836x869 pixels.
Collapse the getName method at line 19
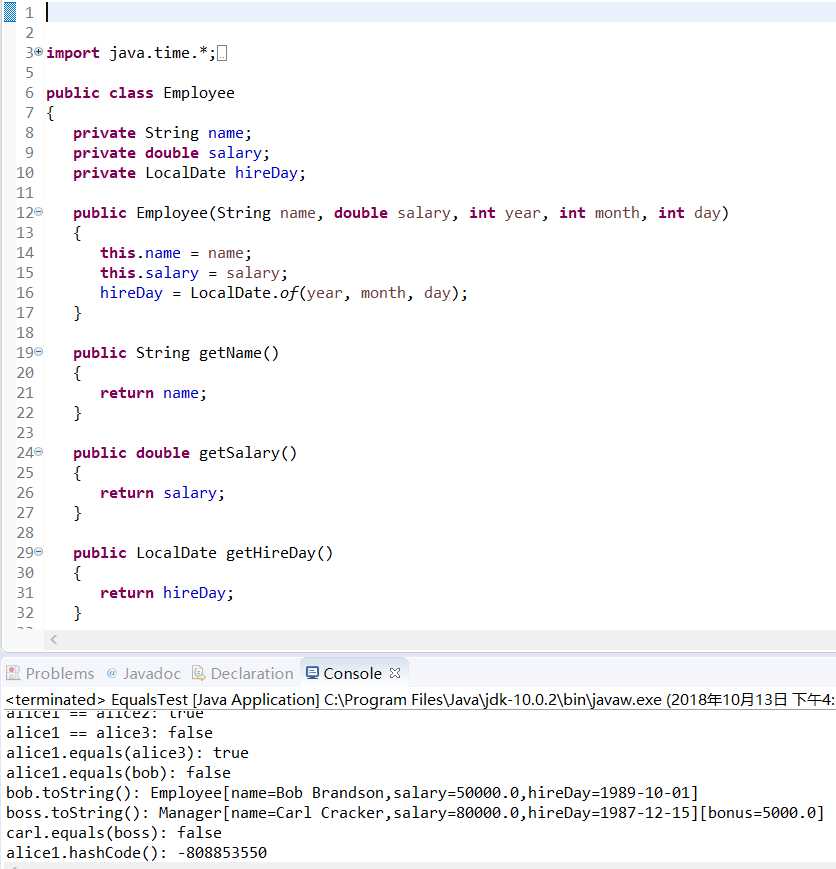point(39,351)
